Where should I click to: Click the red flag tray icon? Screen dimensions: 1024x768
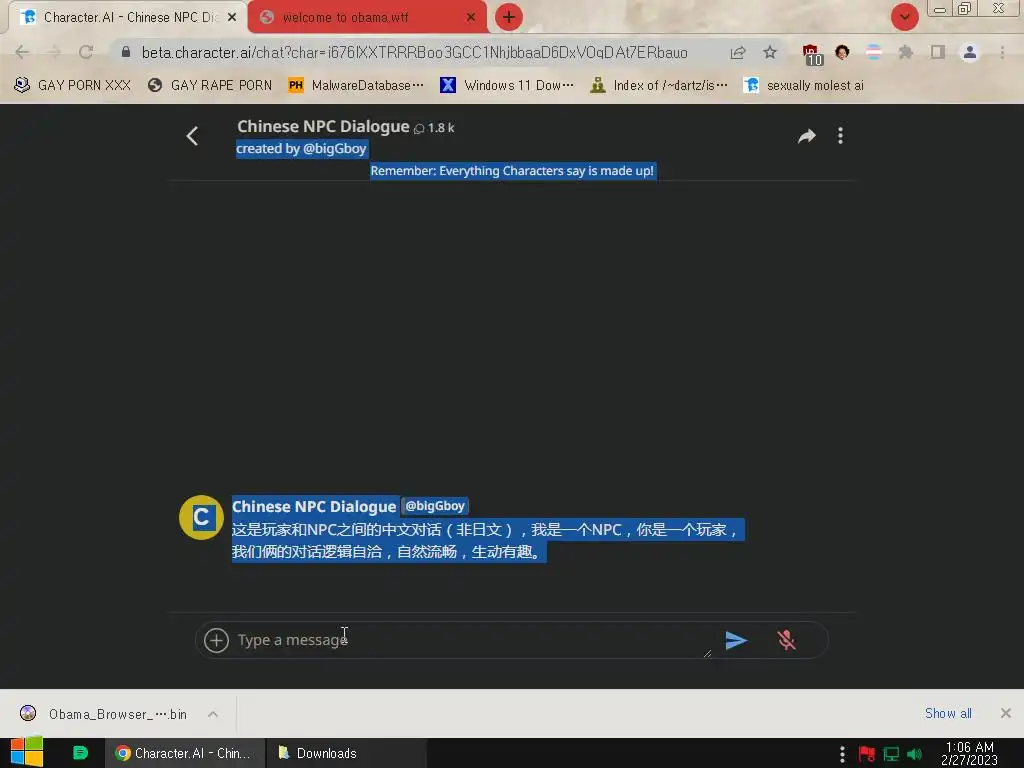[867, 754]
